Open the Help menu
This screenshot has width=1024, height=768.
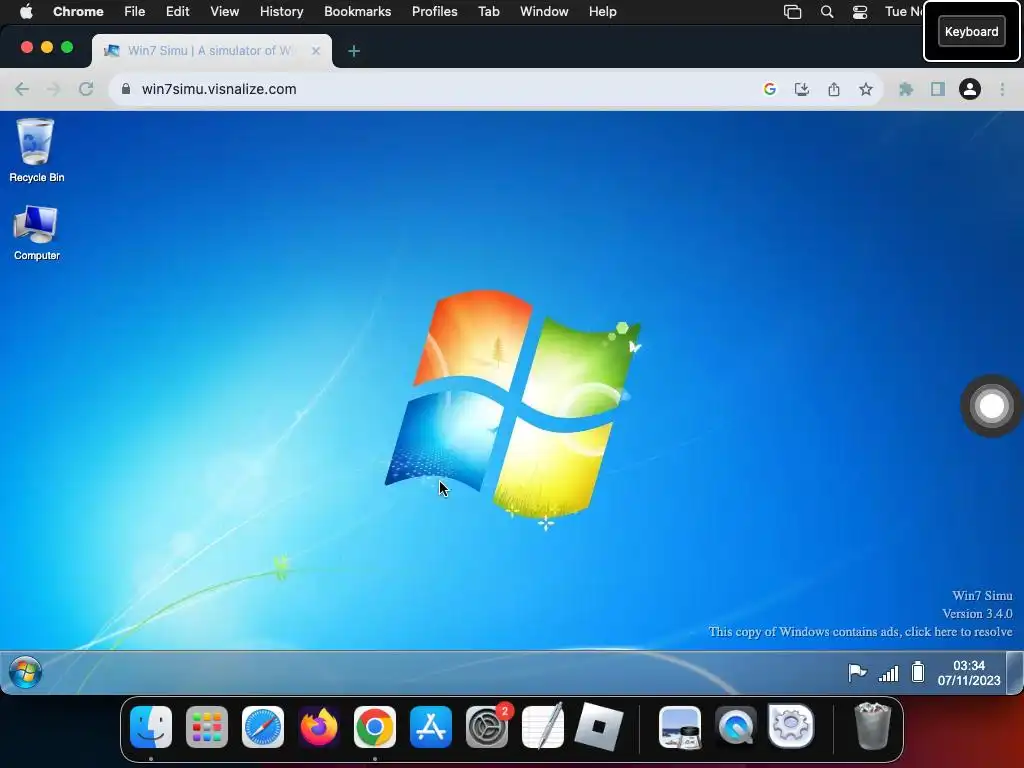coord(602,12)
